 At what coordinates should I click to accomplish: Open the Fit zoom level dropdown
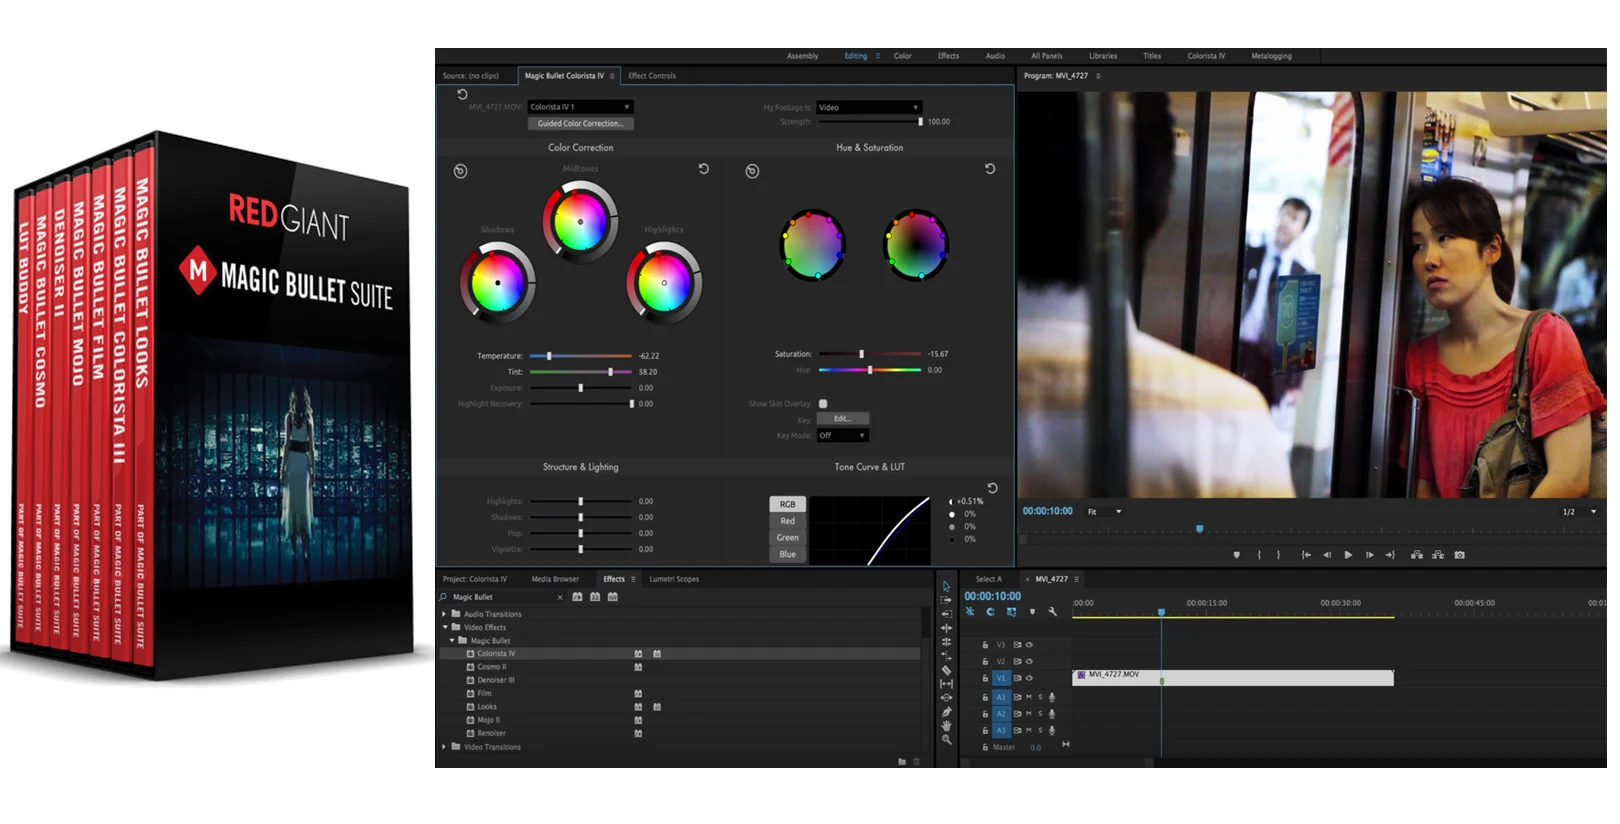pos(1105,512)
